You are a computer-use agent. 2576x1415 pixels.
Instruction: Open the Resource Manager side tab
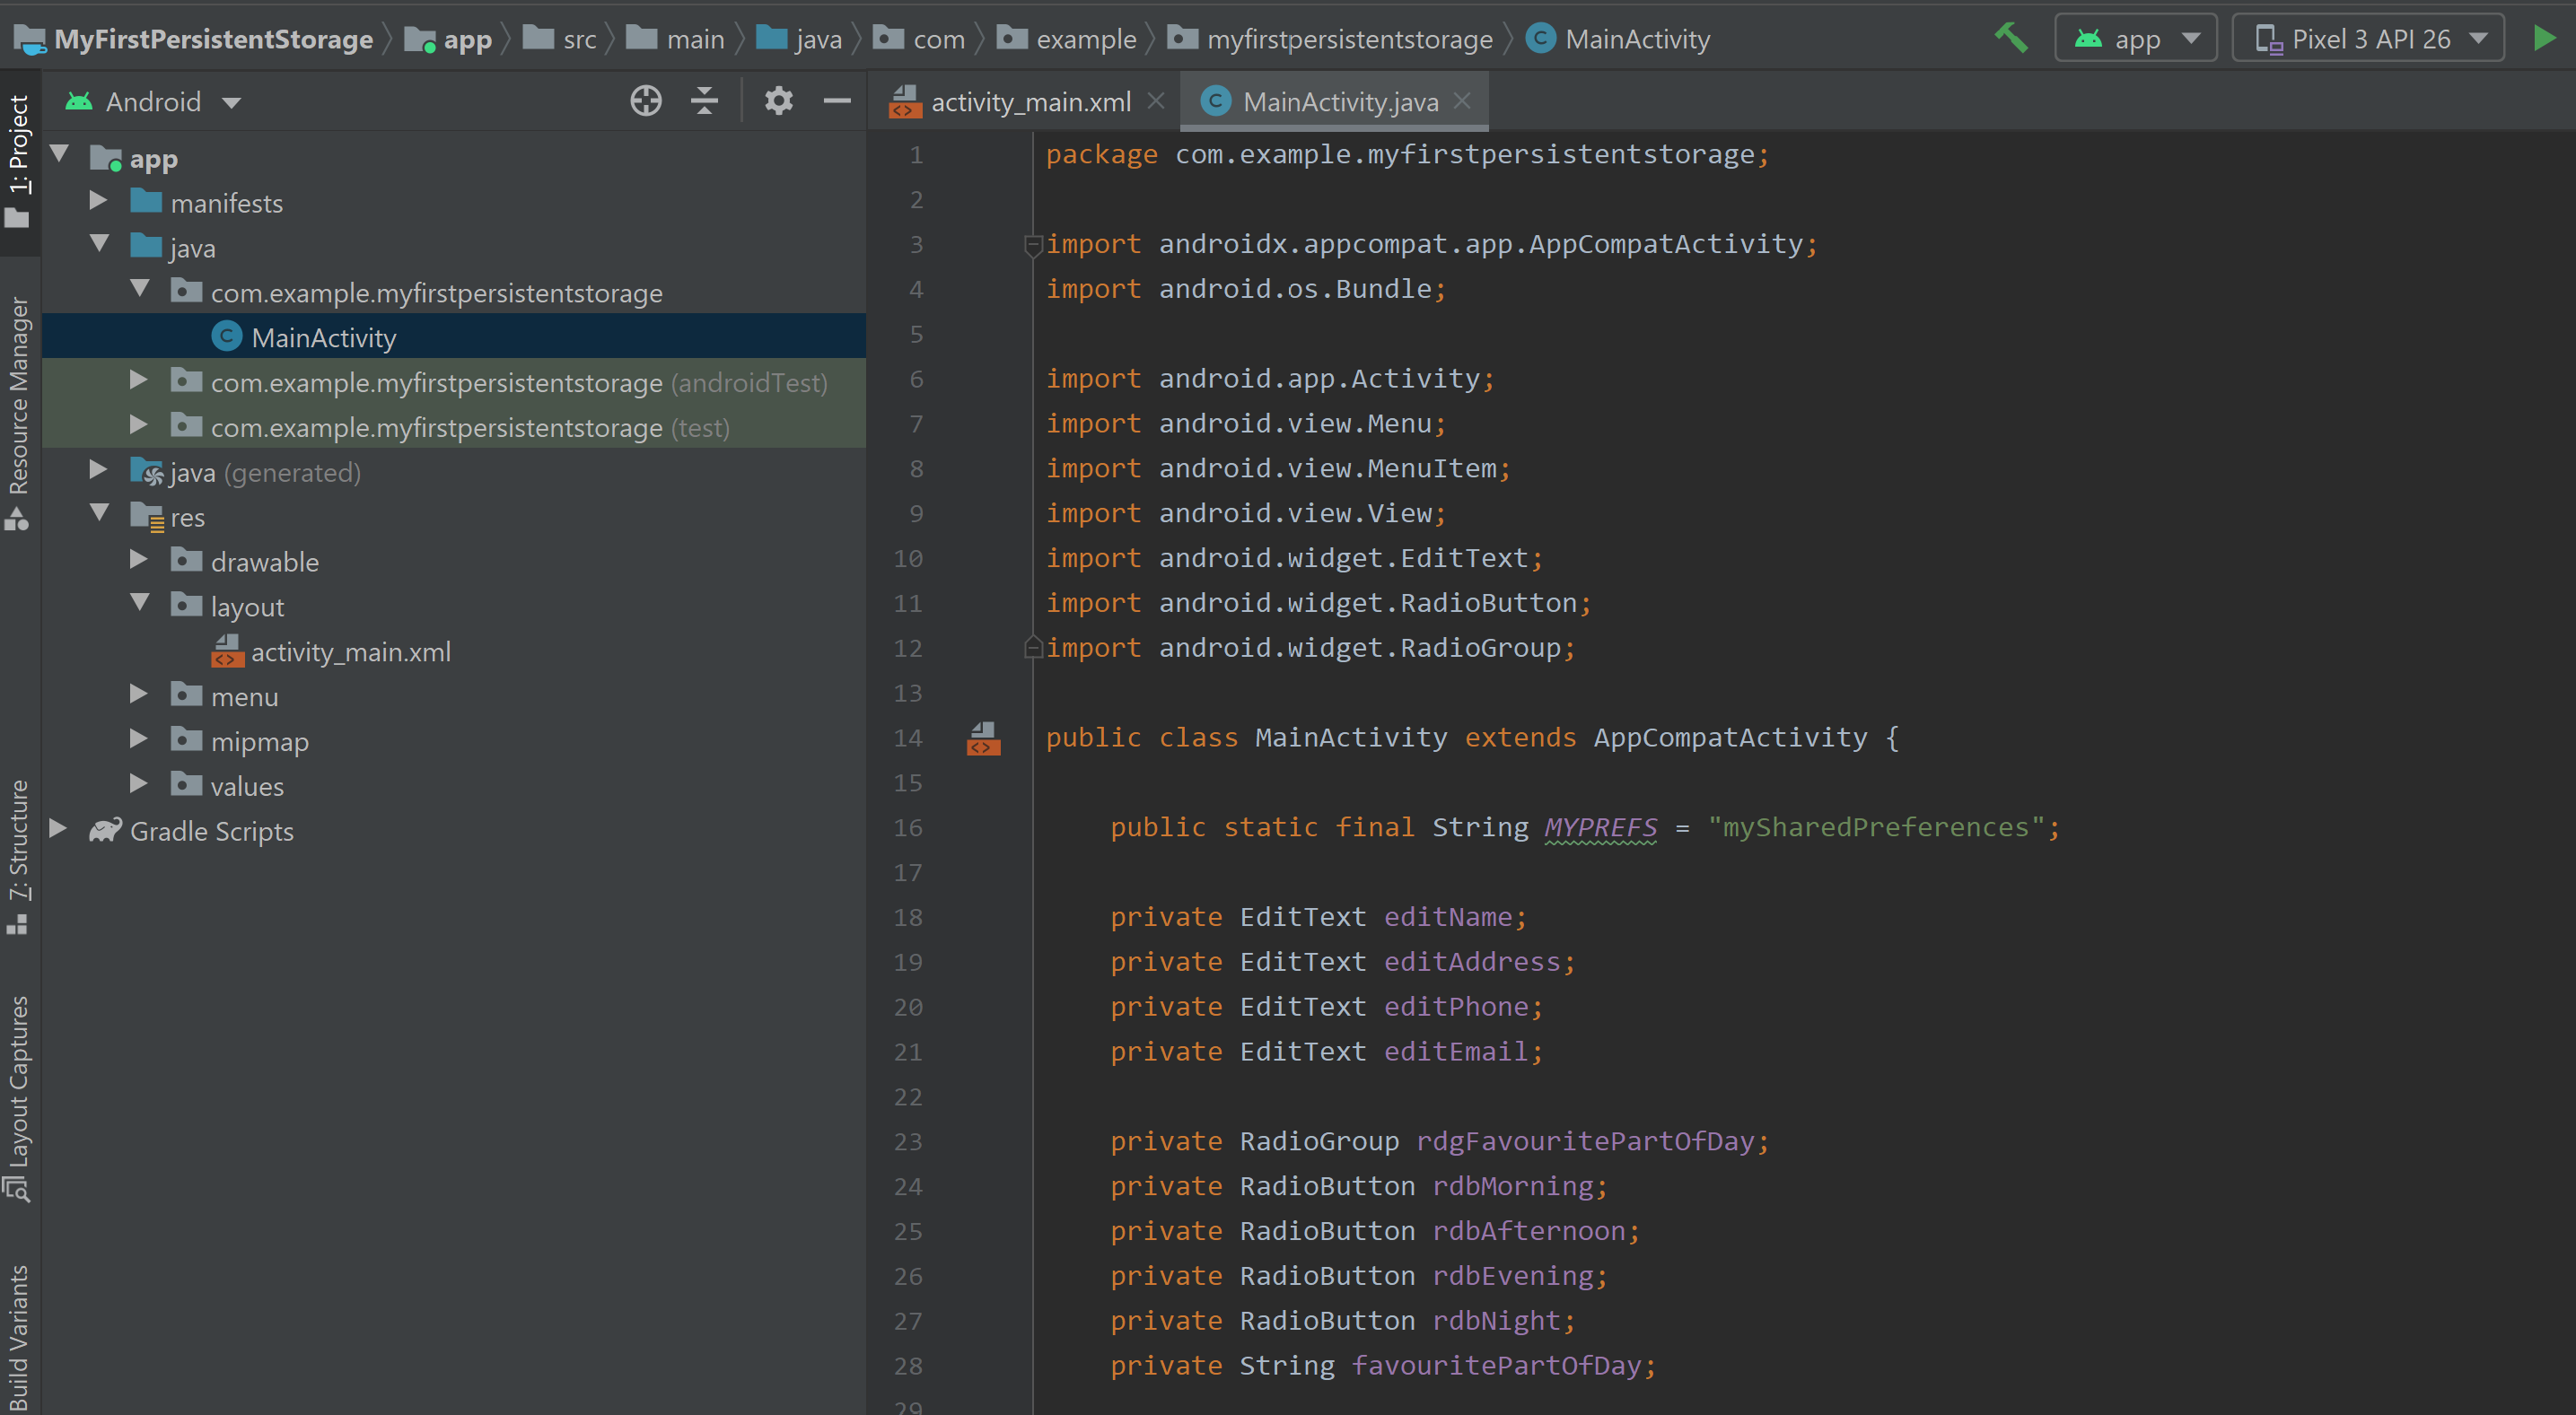pyautogui.click(x=19, y=412)
